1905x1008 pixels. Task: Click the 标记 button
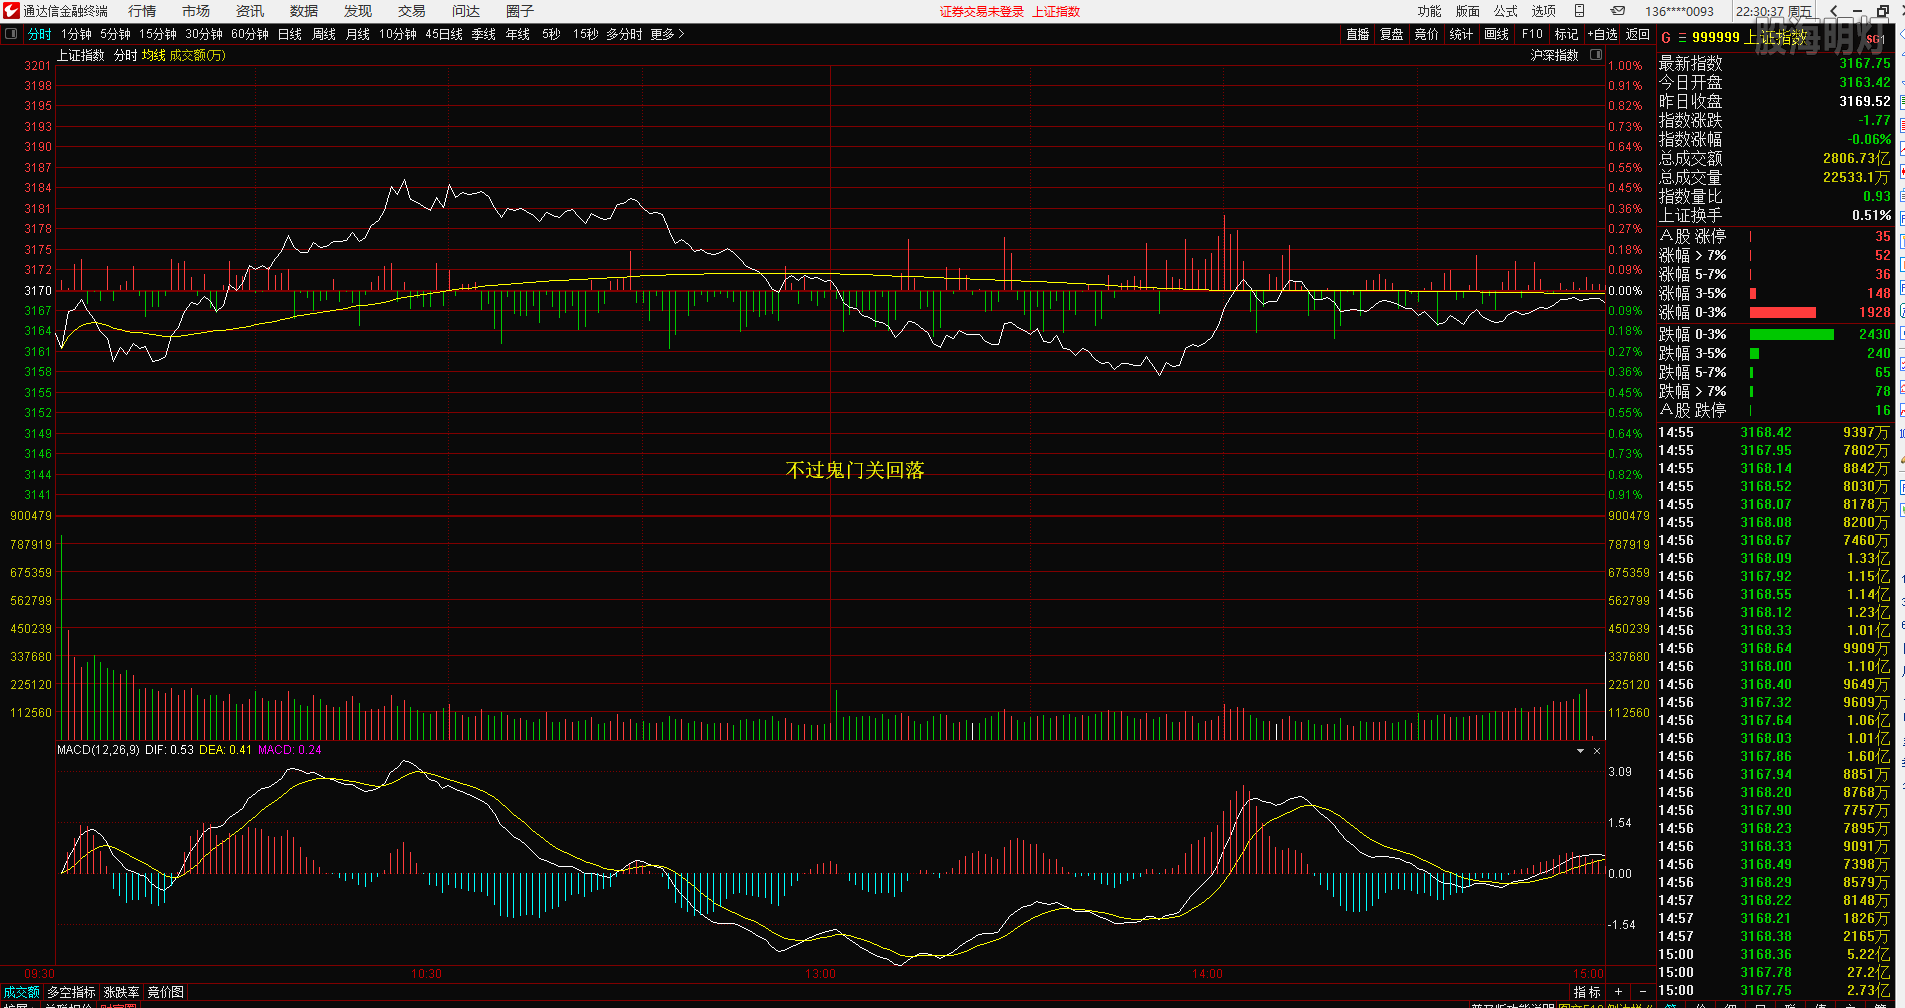(1566, 34)
